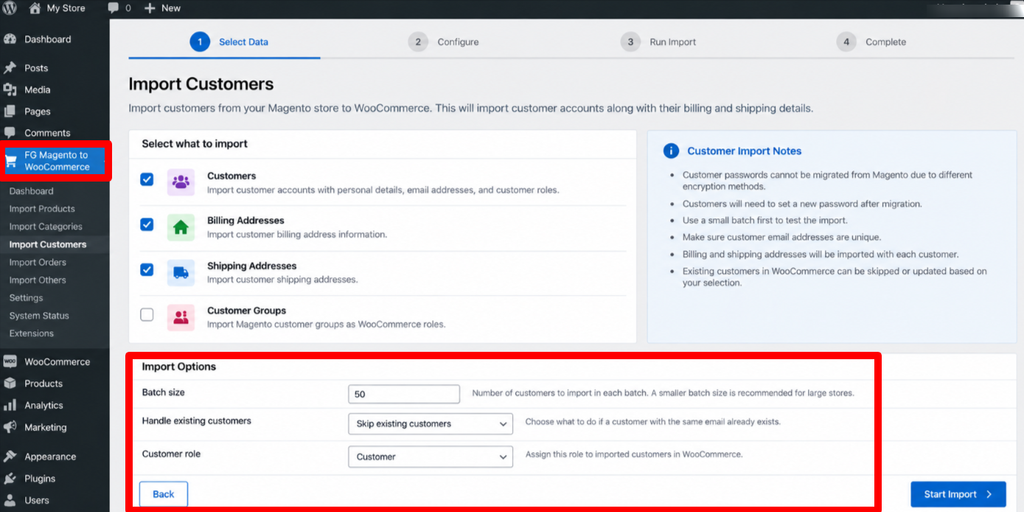
Task: Open Import Others submenu item
Action: click(x=38, y=280)
